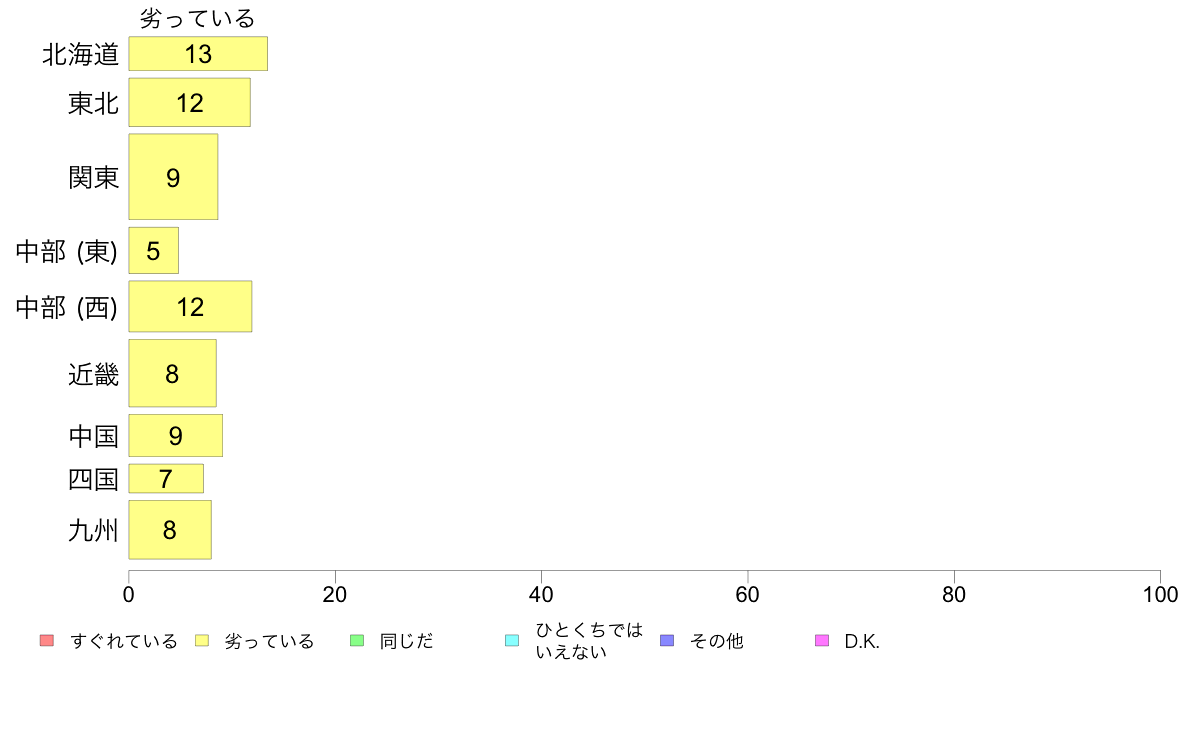Viewport: 1188px width, 736px height.
Task: Select the 東北 bar showing 12
Action: point(189,102)
